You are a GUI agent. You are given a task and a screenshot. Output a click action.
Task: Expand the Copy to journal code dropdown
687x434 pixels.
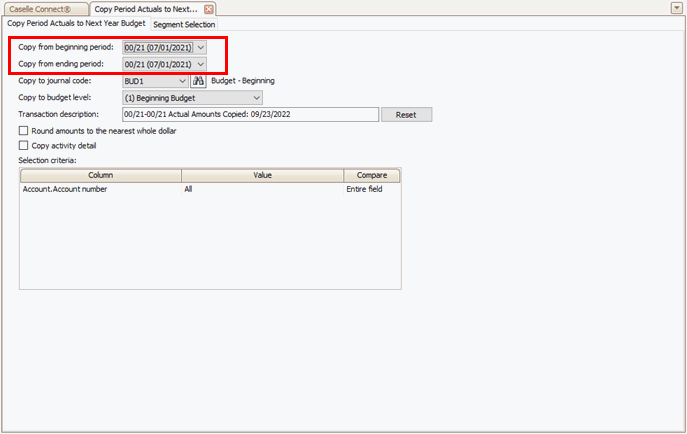(x=181, y=81)
